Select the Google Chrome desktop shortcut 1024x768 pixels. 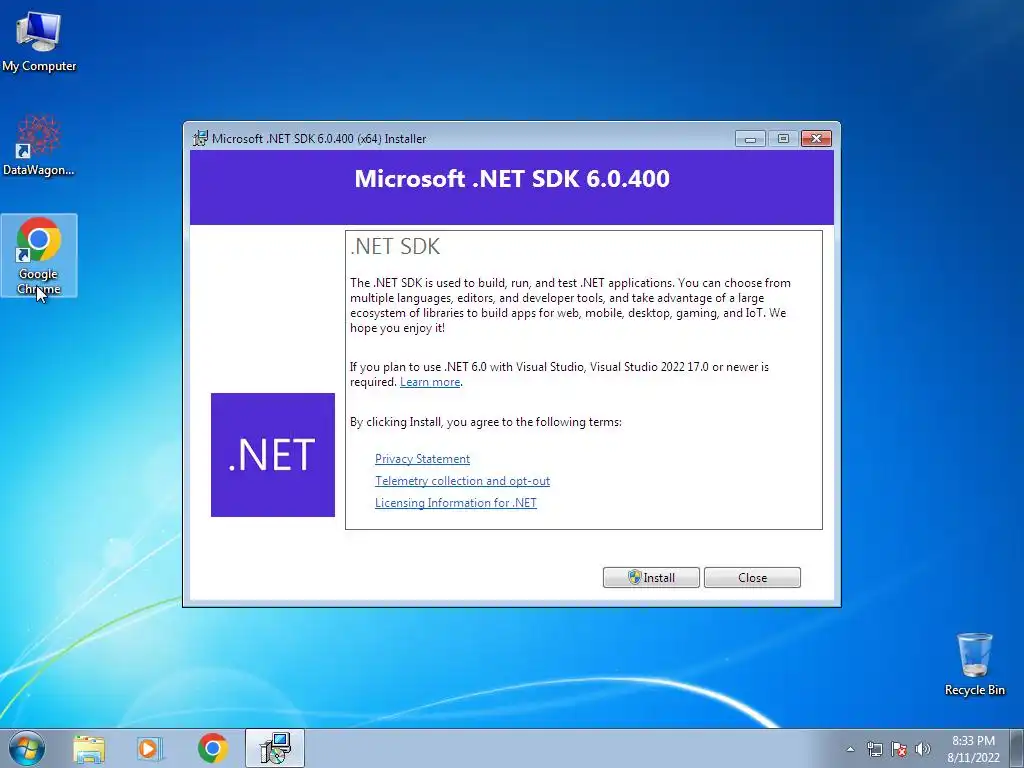(39, 255)
